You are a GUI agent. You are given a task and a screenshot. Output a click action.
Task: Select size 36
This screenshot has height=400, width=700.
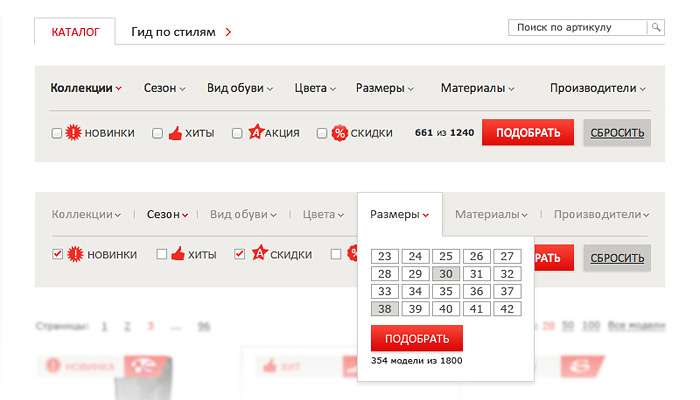pos(476,291)
